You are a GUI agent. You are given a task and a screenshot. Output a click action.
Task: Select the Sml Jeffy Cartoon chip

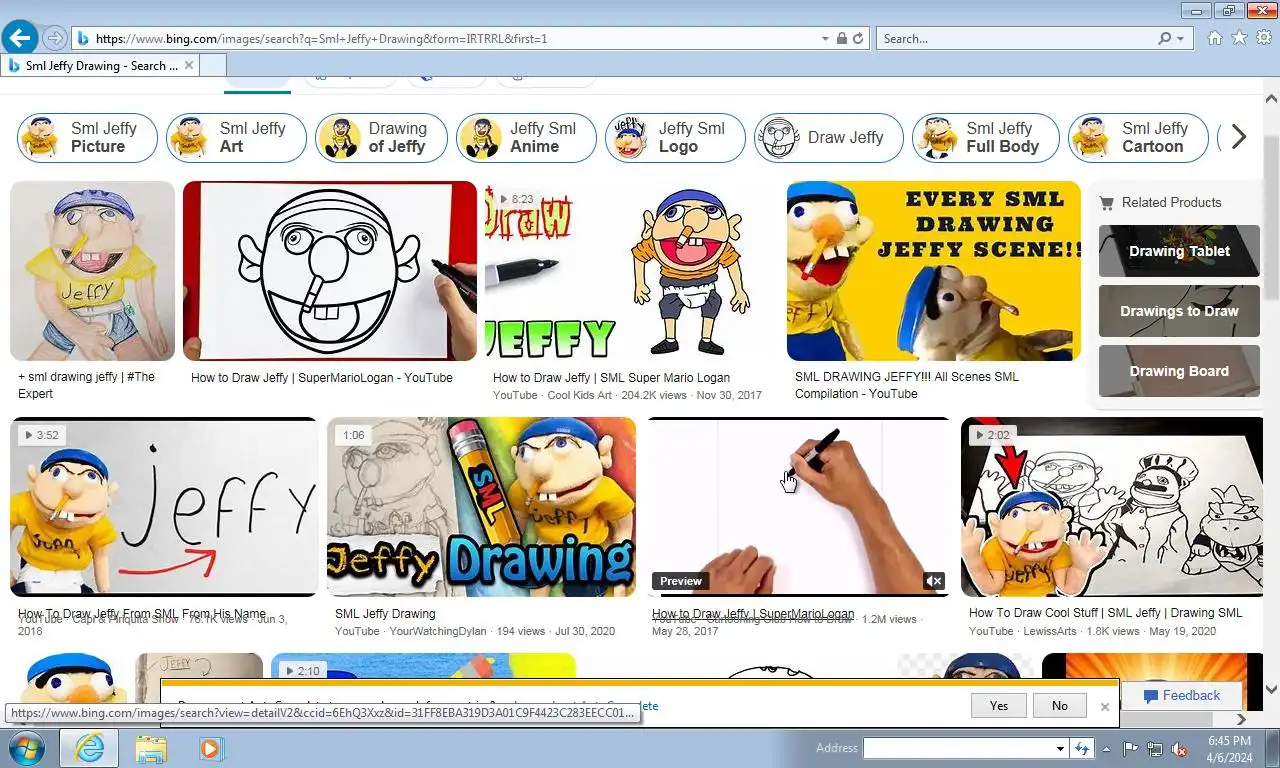click(x=1138, y=137)
